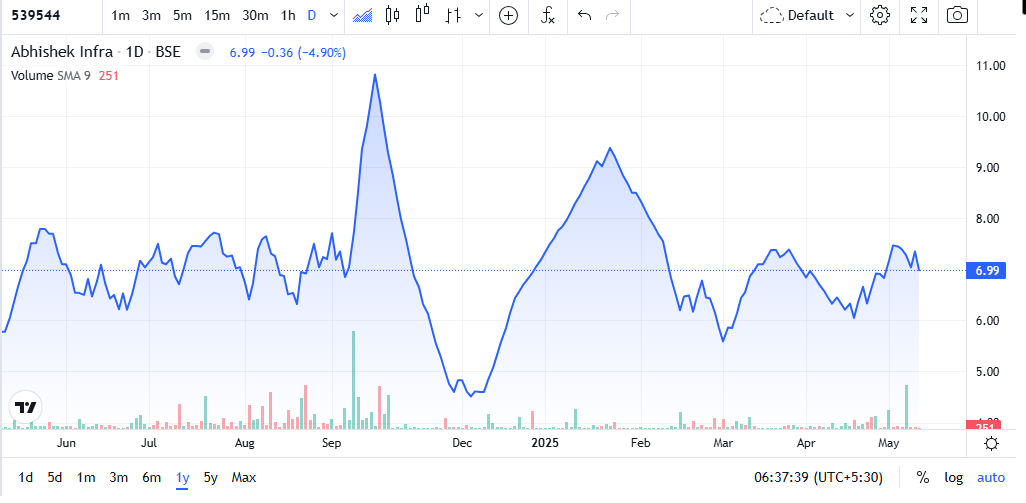The image size is (1026, 503).
Task: Choose the area chart style icon
Action: [x=363, y=16]
